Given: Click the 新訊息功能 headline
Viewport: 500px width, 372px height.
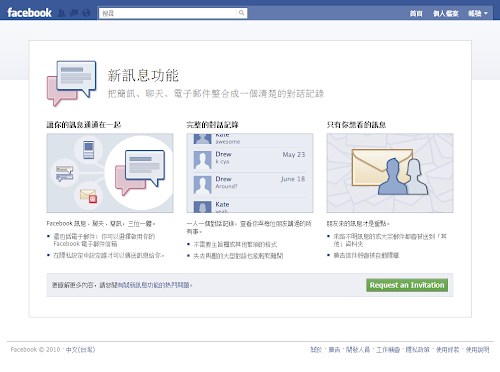Looking at the screenshot, I should coord(143,76).
